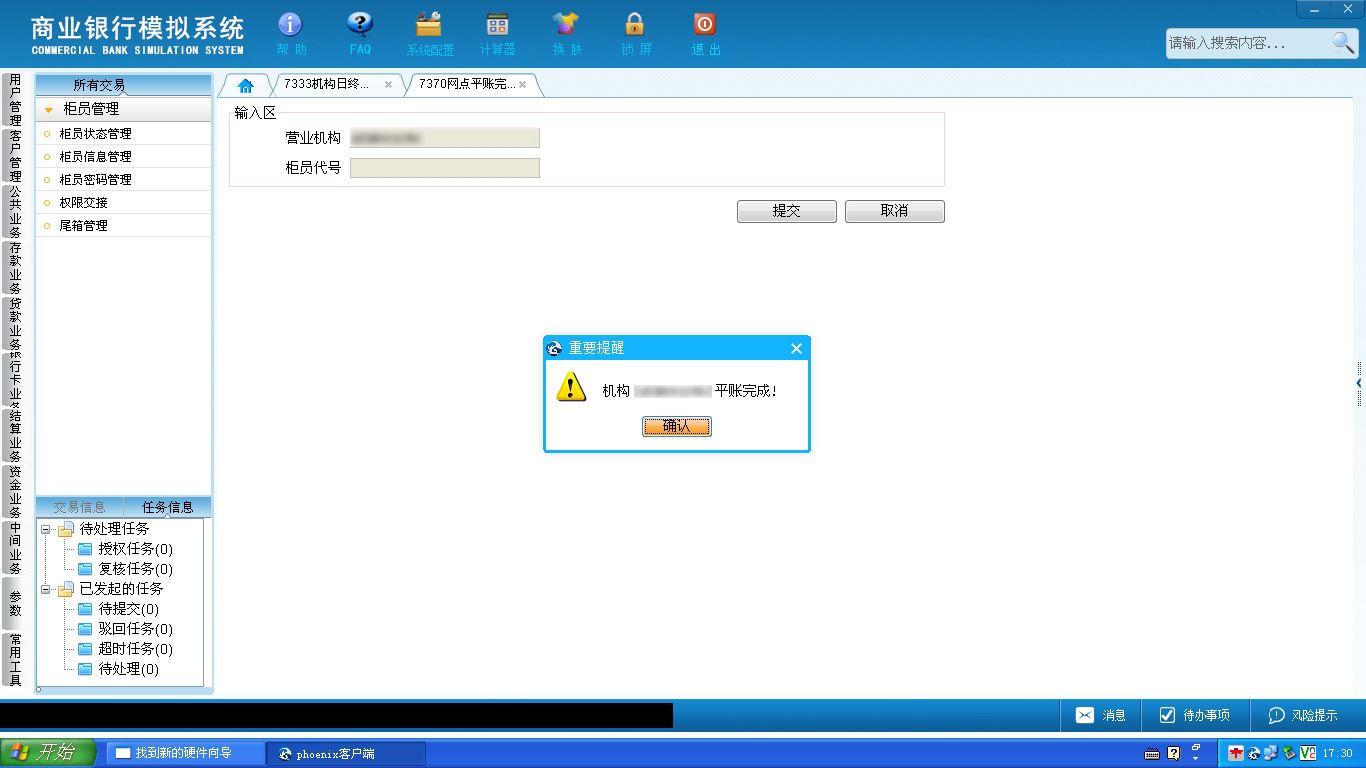
Task: Open 权限交接 menu entry
Action: [124, 202]
